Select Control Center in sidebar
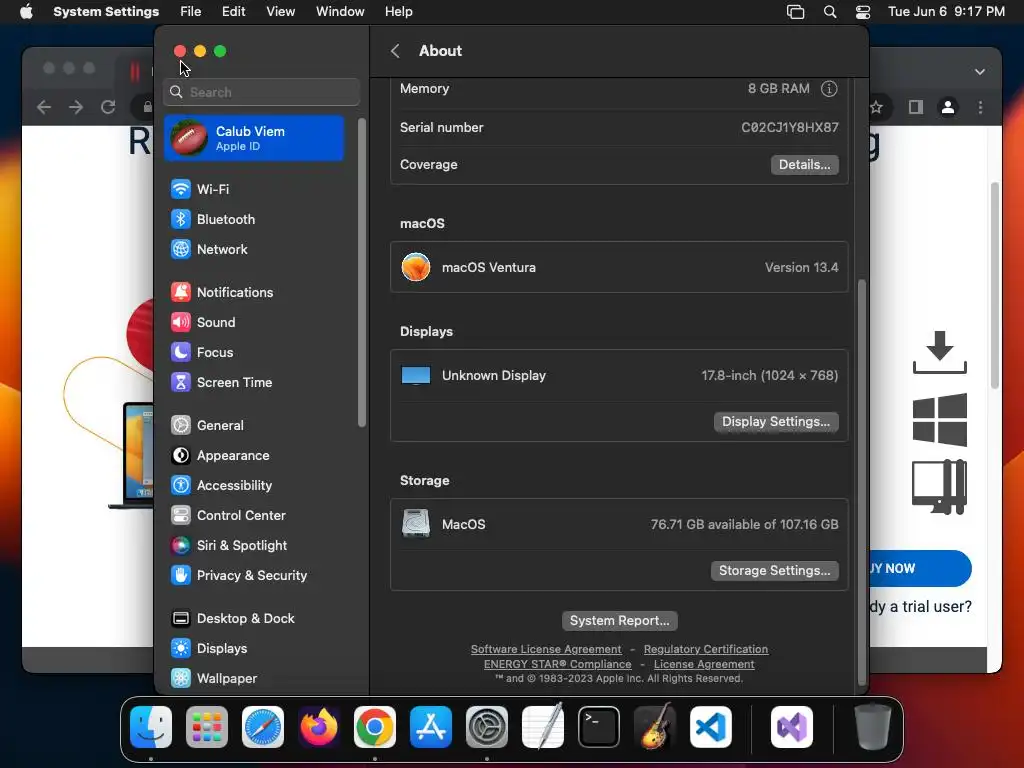The image size is (1024, 768). pos(229,516)
